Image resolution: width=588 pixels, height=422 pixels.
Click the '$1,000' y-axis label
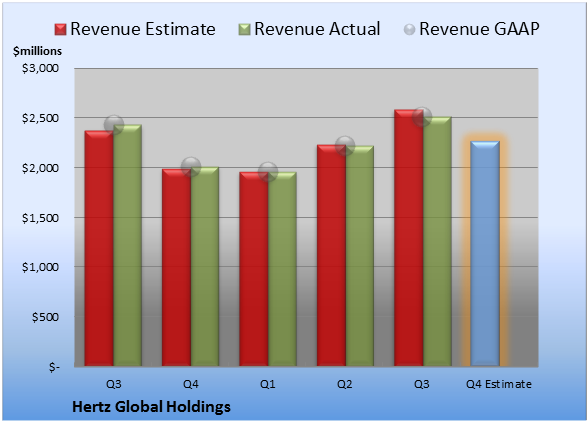(x=40, y=267)
